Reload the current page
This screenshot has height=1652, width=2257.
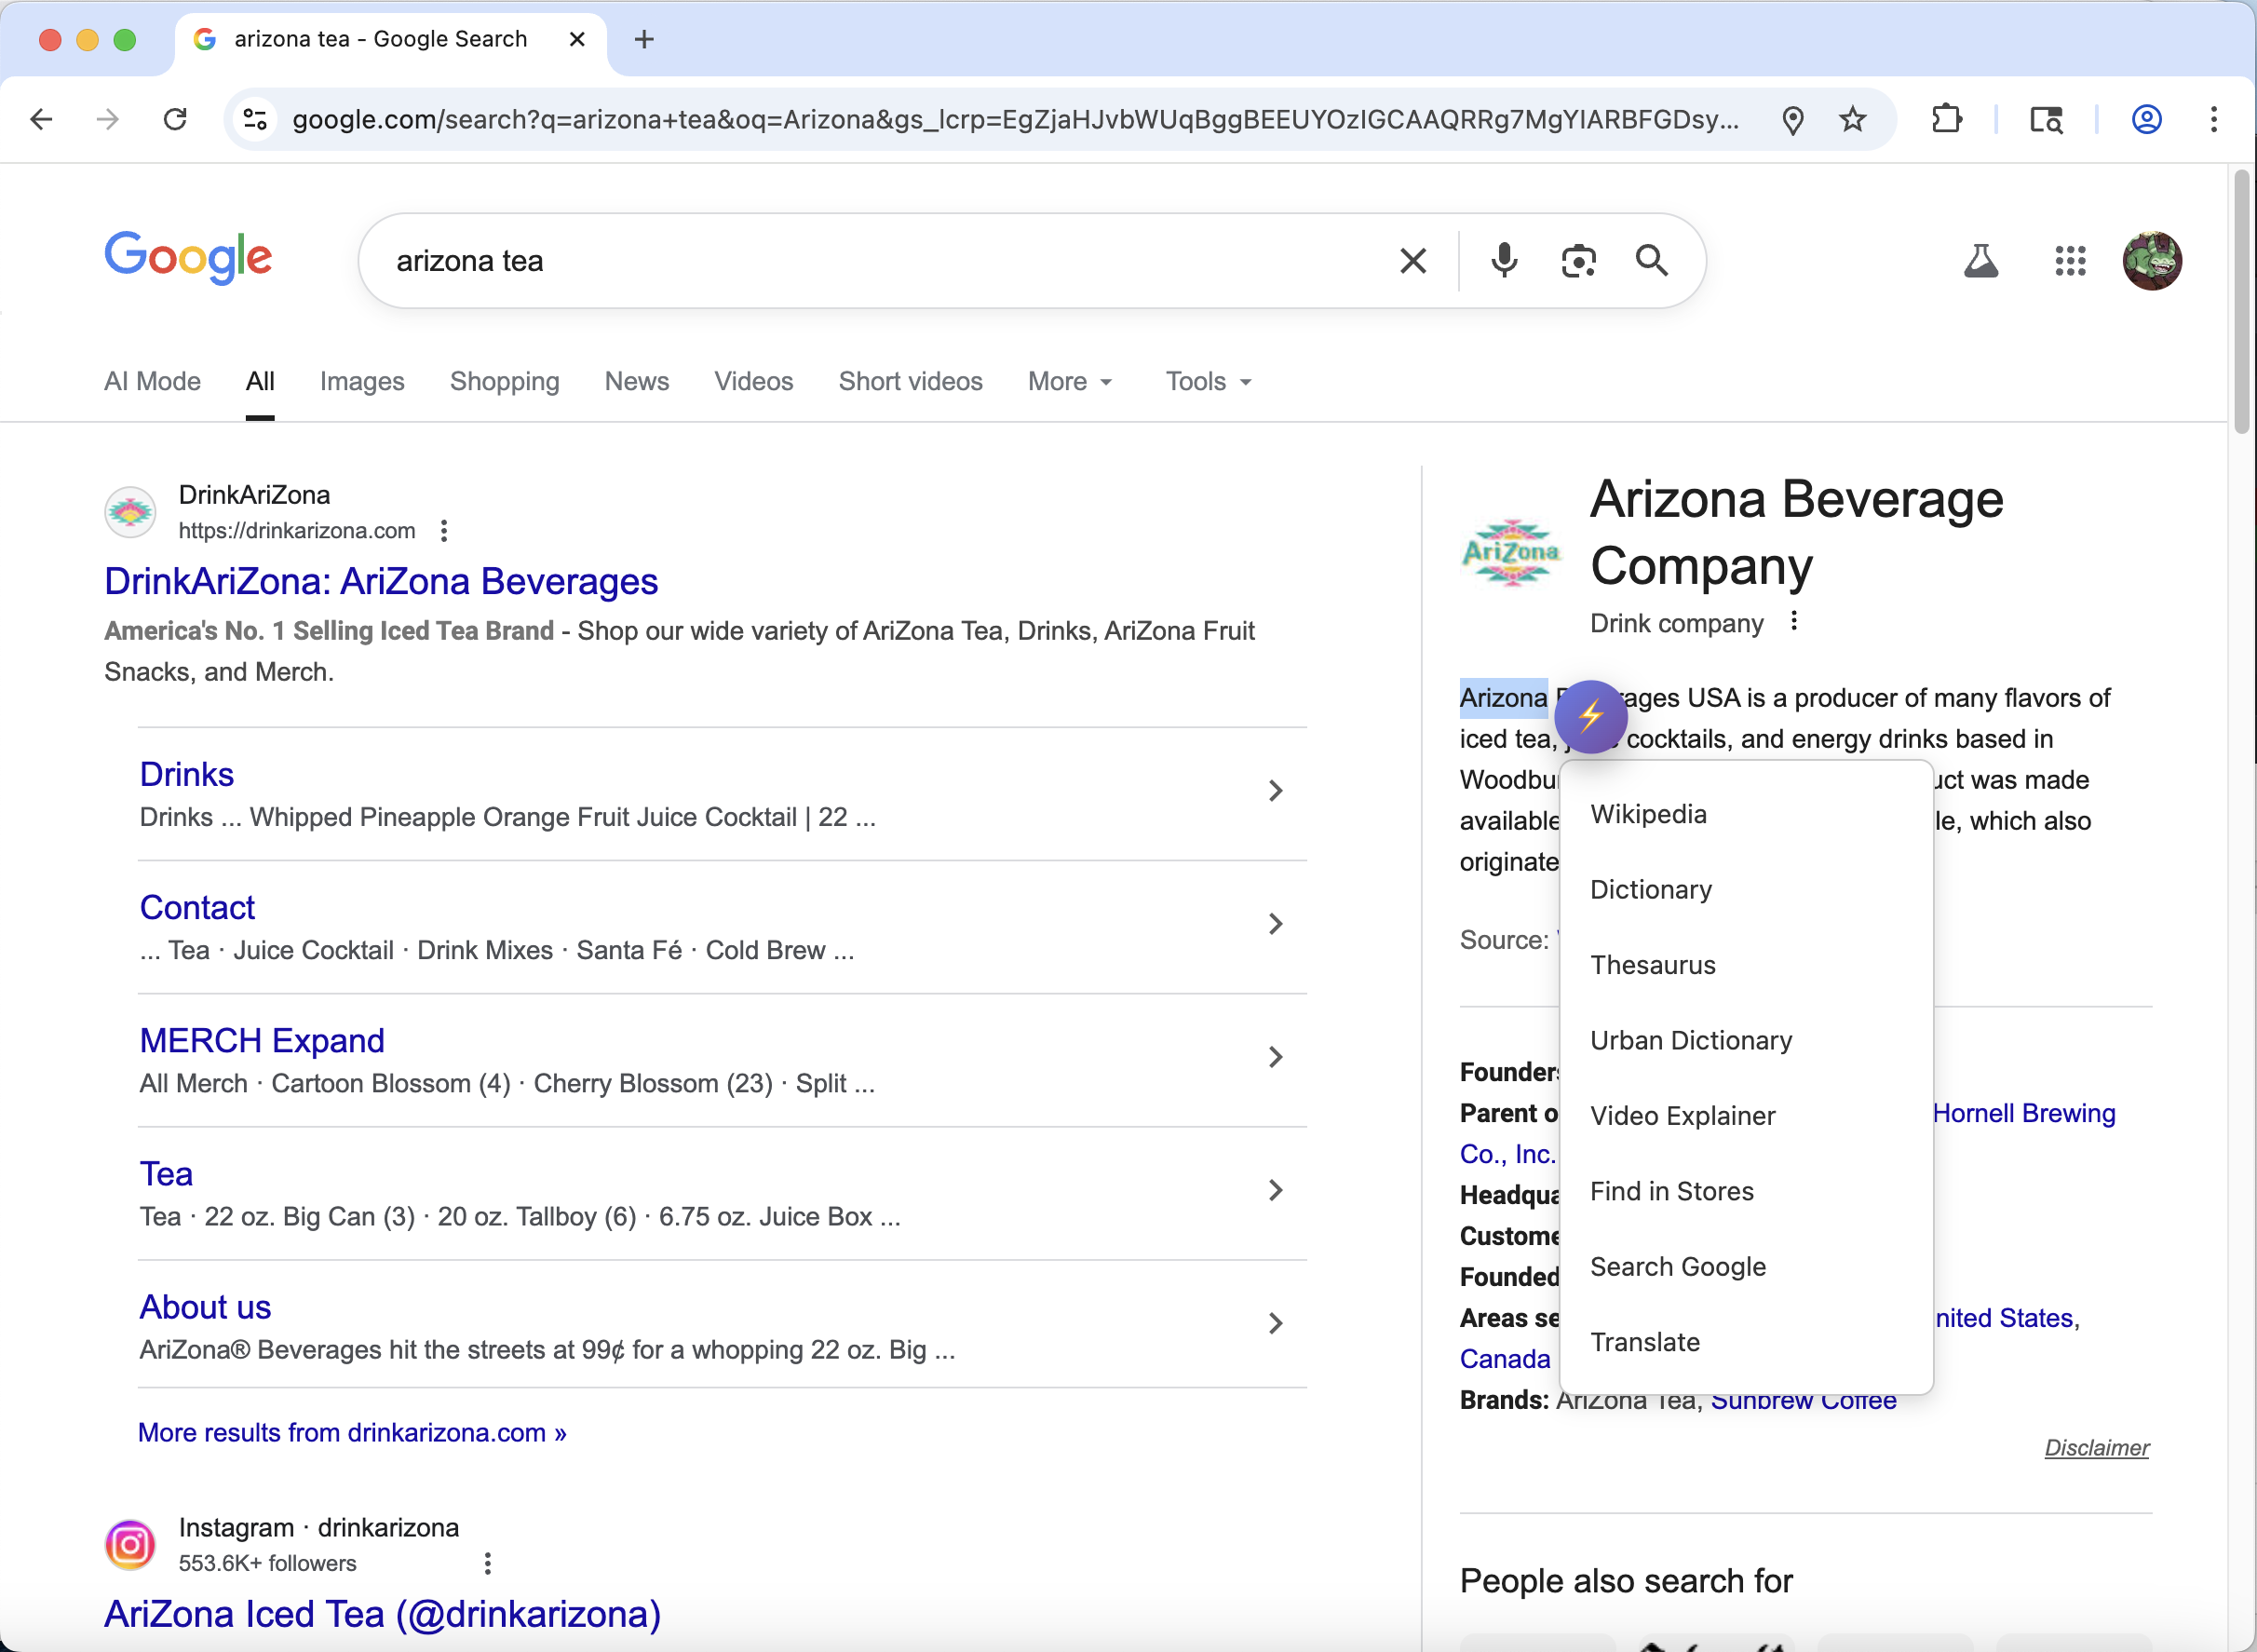tap(175, 120)
